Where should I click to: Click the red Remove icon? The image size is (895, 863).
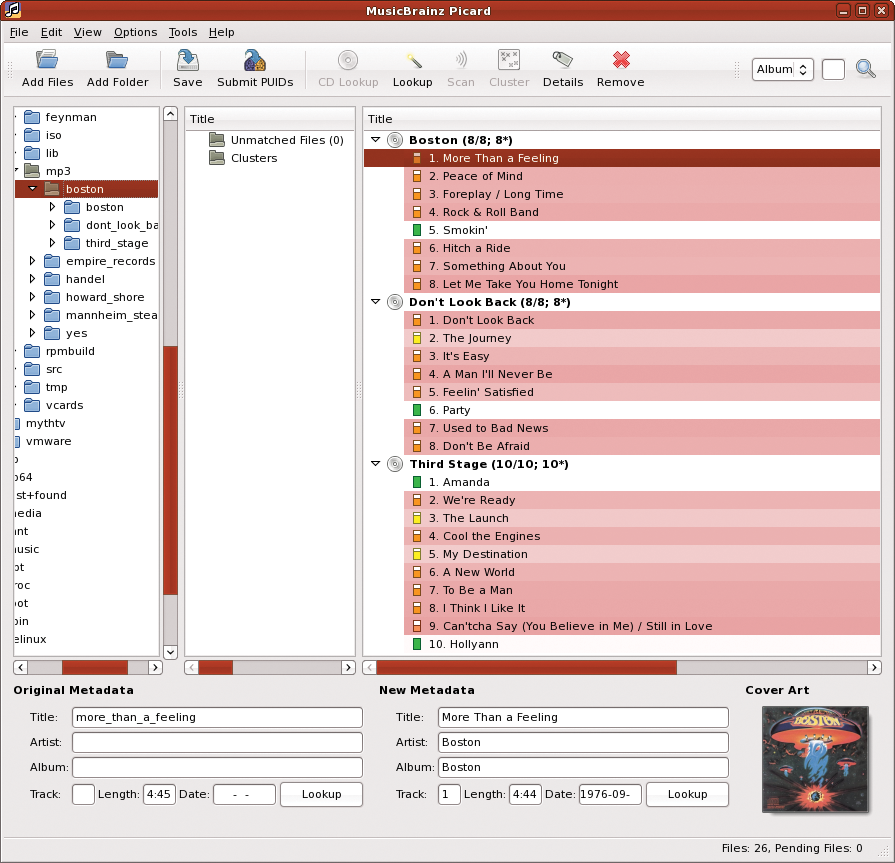[621, 59]
